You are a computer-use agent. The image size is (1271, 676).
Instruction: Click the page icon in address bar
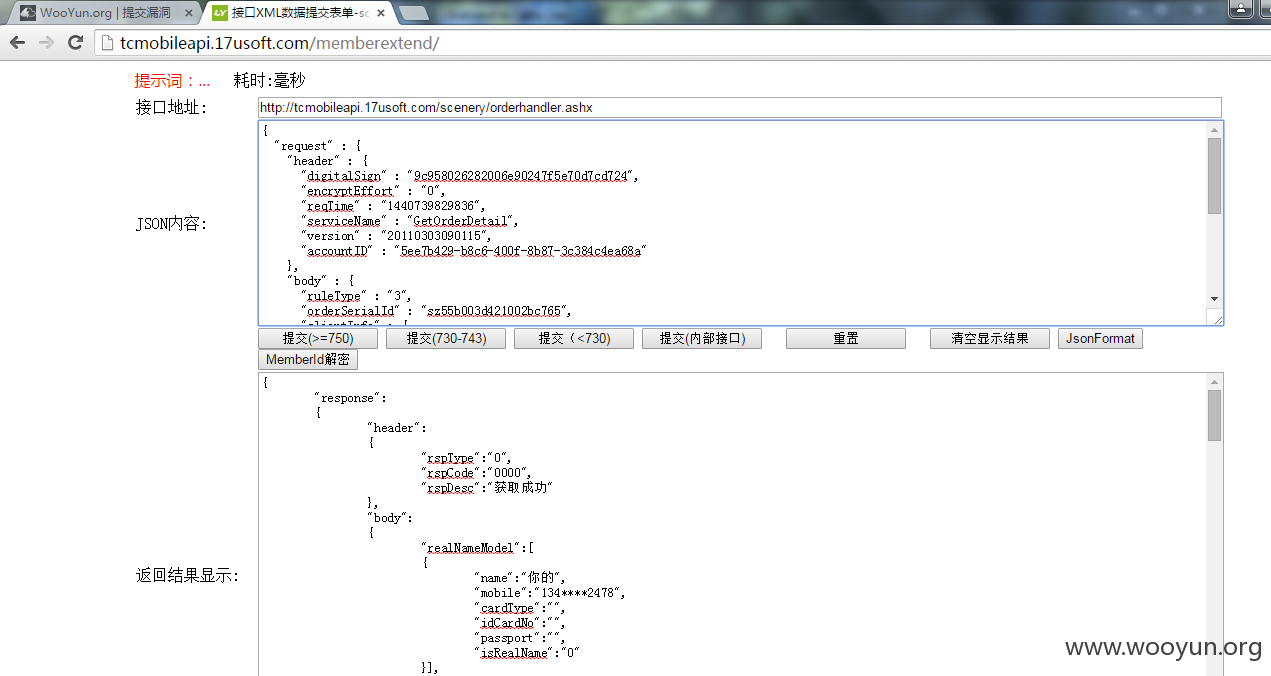108,43
